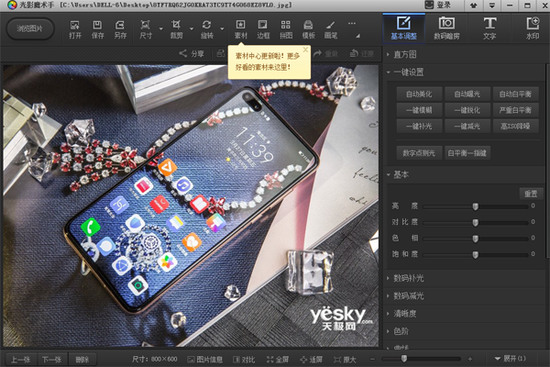Click the 文字 text tool tab
The image size is (550, 367).
coord(490,28)
